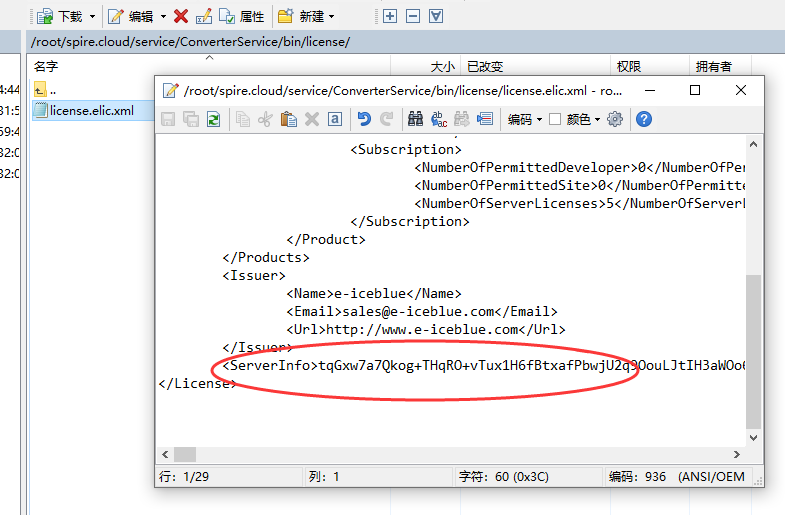
Task: Click the <Name>e-iceblue</Name> line
Action: [373, 294]
